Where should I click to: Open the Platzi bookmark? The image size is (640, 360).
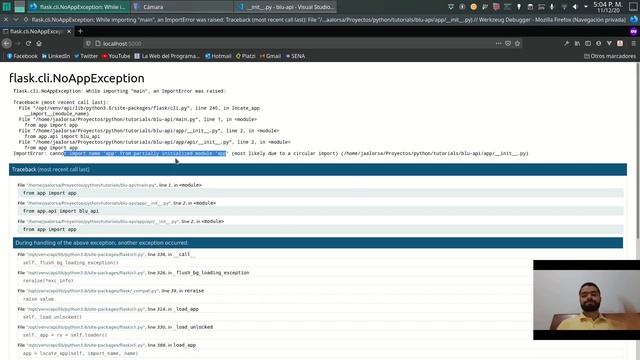[246, 56]
